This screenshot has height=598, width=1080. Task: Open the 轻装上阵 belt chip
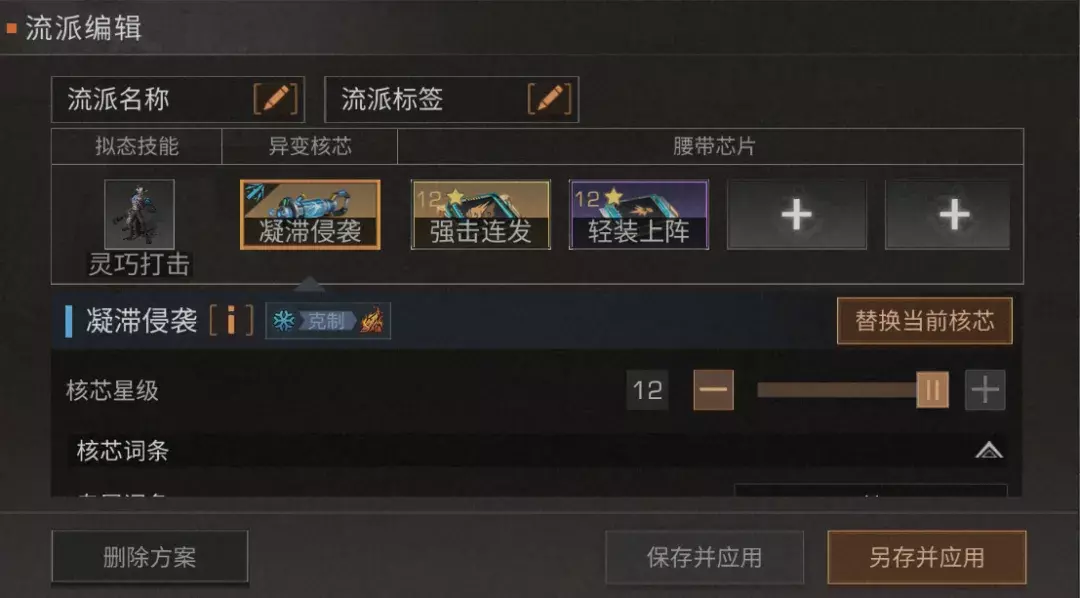pos(638,214)
